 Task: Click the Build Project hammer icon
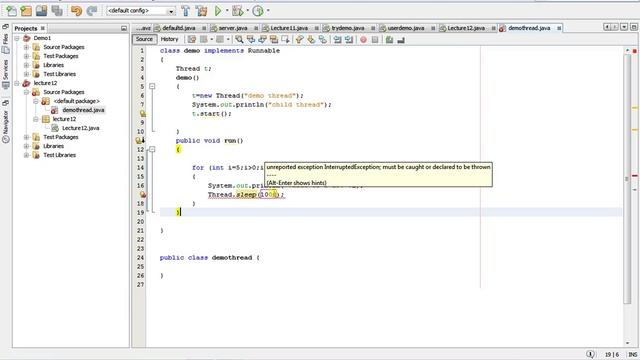[x=186, y=11]
